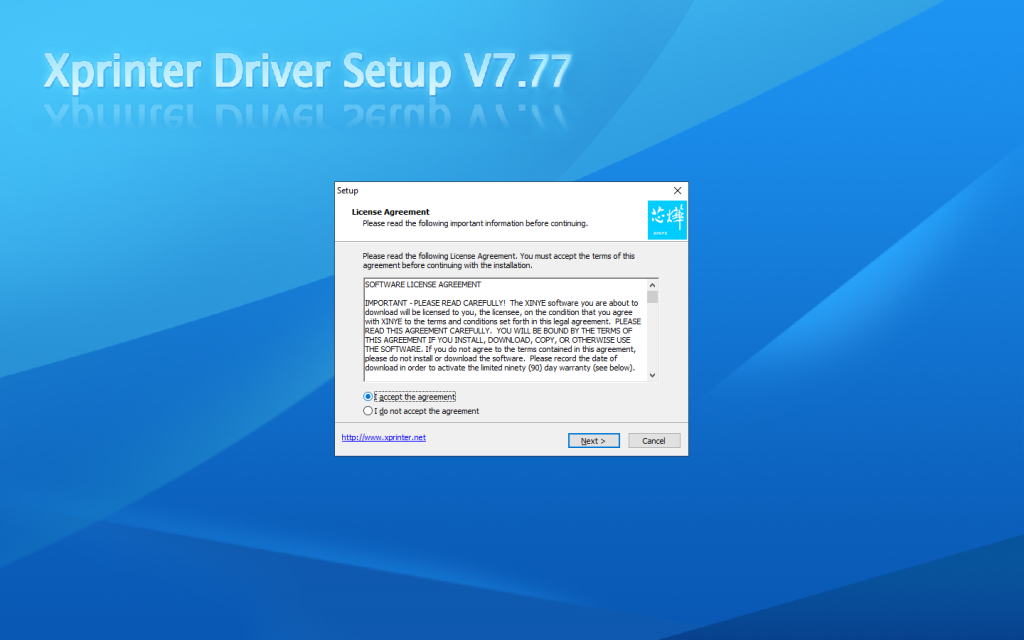Click the license scrollbar up arrow
The height and width of the screenshot is (640, 1024).
[x=653, y=284]
